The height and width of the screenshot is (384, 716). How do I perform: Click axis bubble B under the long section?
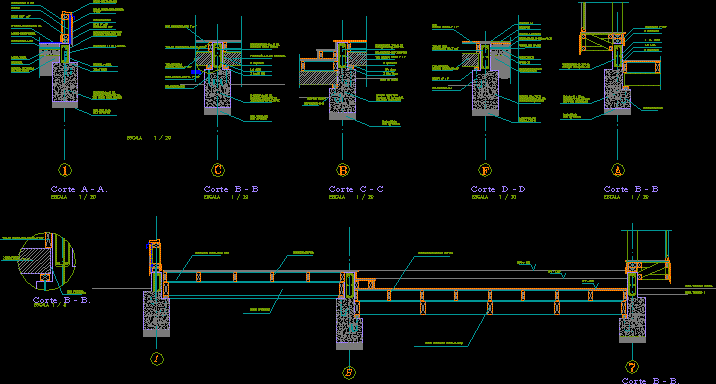349,373
